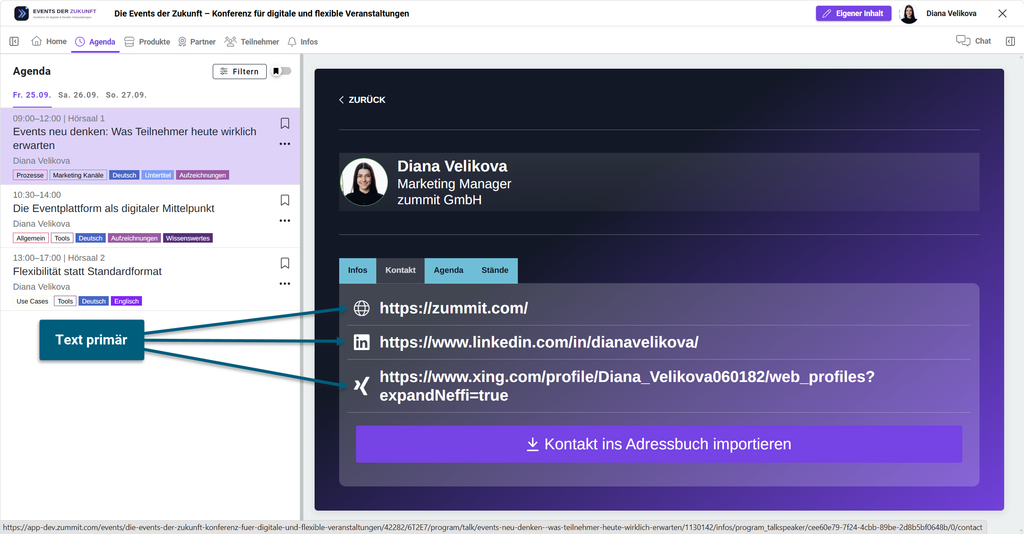The width and height of the screenshot is (1024, 534).
Task: Open Flexibilität statt Standardformat session title
Action: coord(88,272)
